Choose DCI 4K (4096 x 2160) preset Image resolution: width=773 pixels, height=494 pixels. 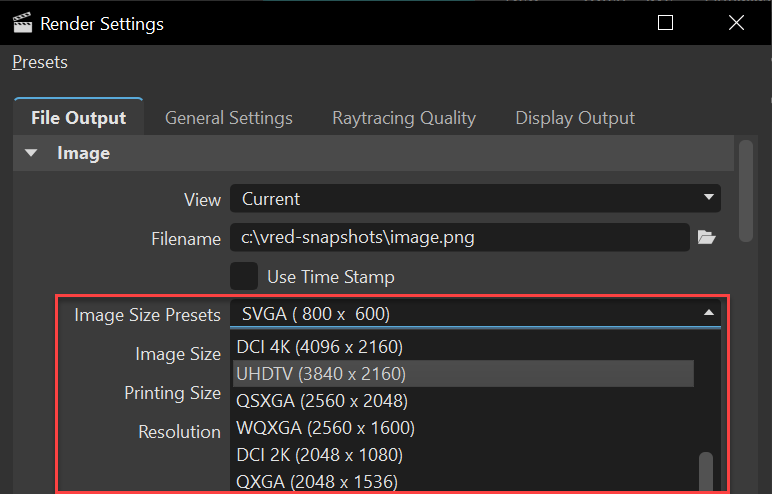pos(319,347)
